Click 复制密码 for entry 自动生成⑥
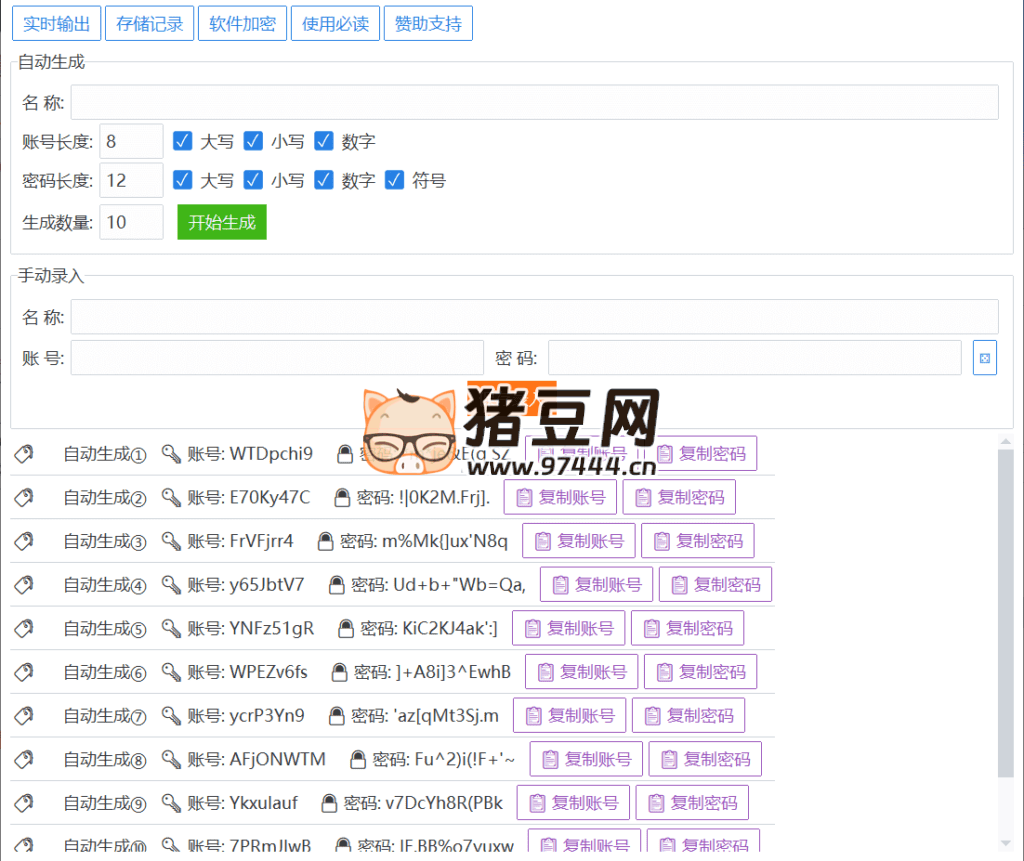The height and width of the screenshot is (861, 1024). point(700,671)
